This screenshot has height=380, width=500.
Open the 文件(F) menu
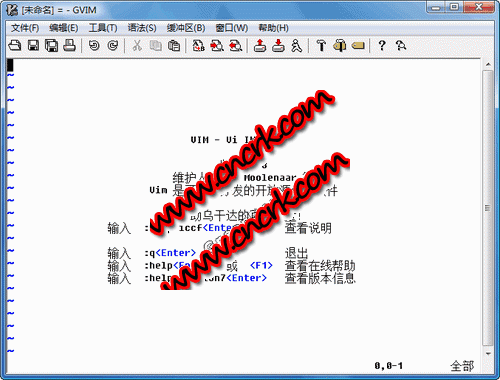[25, 28]
